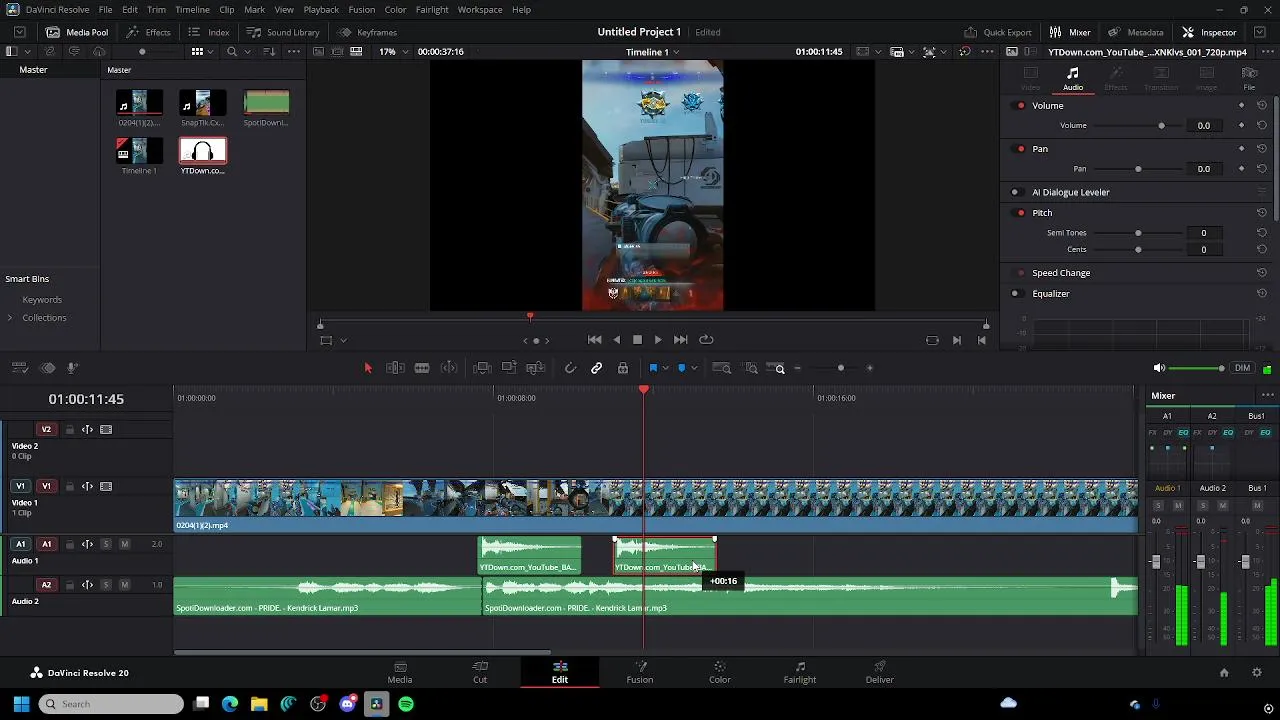Activate Trim Edit Mode tool
The width and height of the screenshot is (1280, 720).
395,368
